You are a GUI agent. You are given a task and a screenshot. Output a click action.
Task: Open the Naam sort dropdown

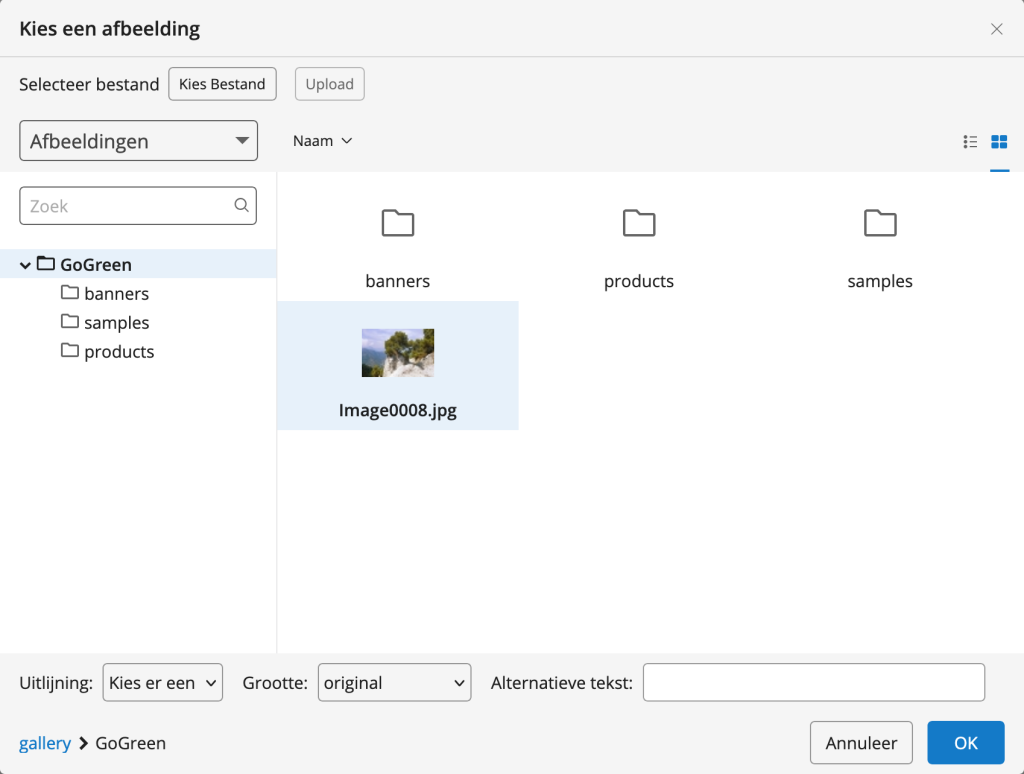(x=323, y=141)
